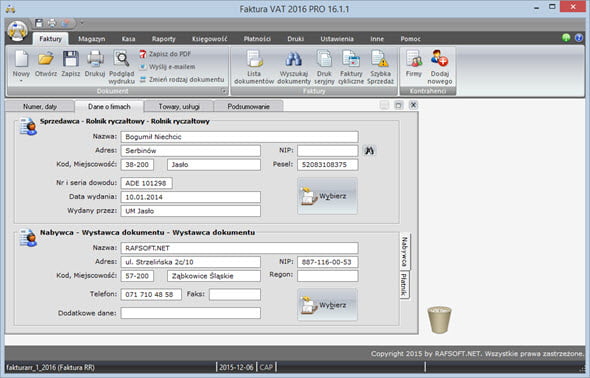590x378 pixels.
Task: Click Data wydania field 10.01.2014
Action: pos(190,197)
